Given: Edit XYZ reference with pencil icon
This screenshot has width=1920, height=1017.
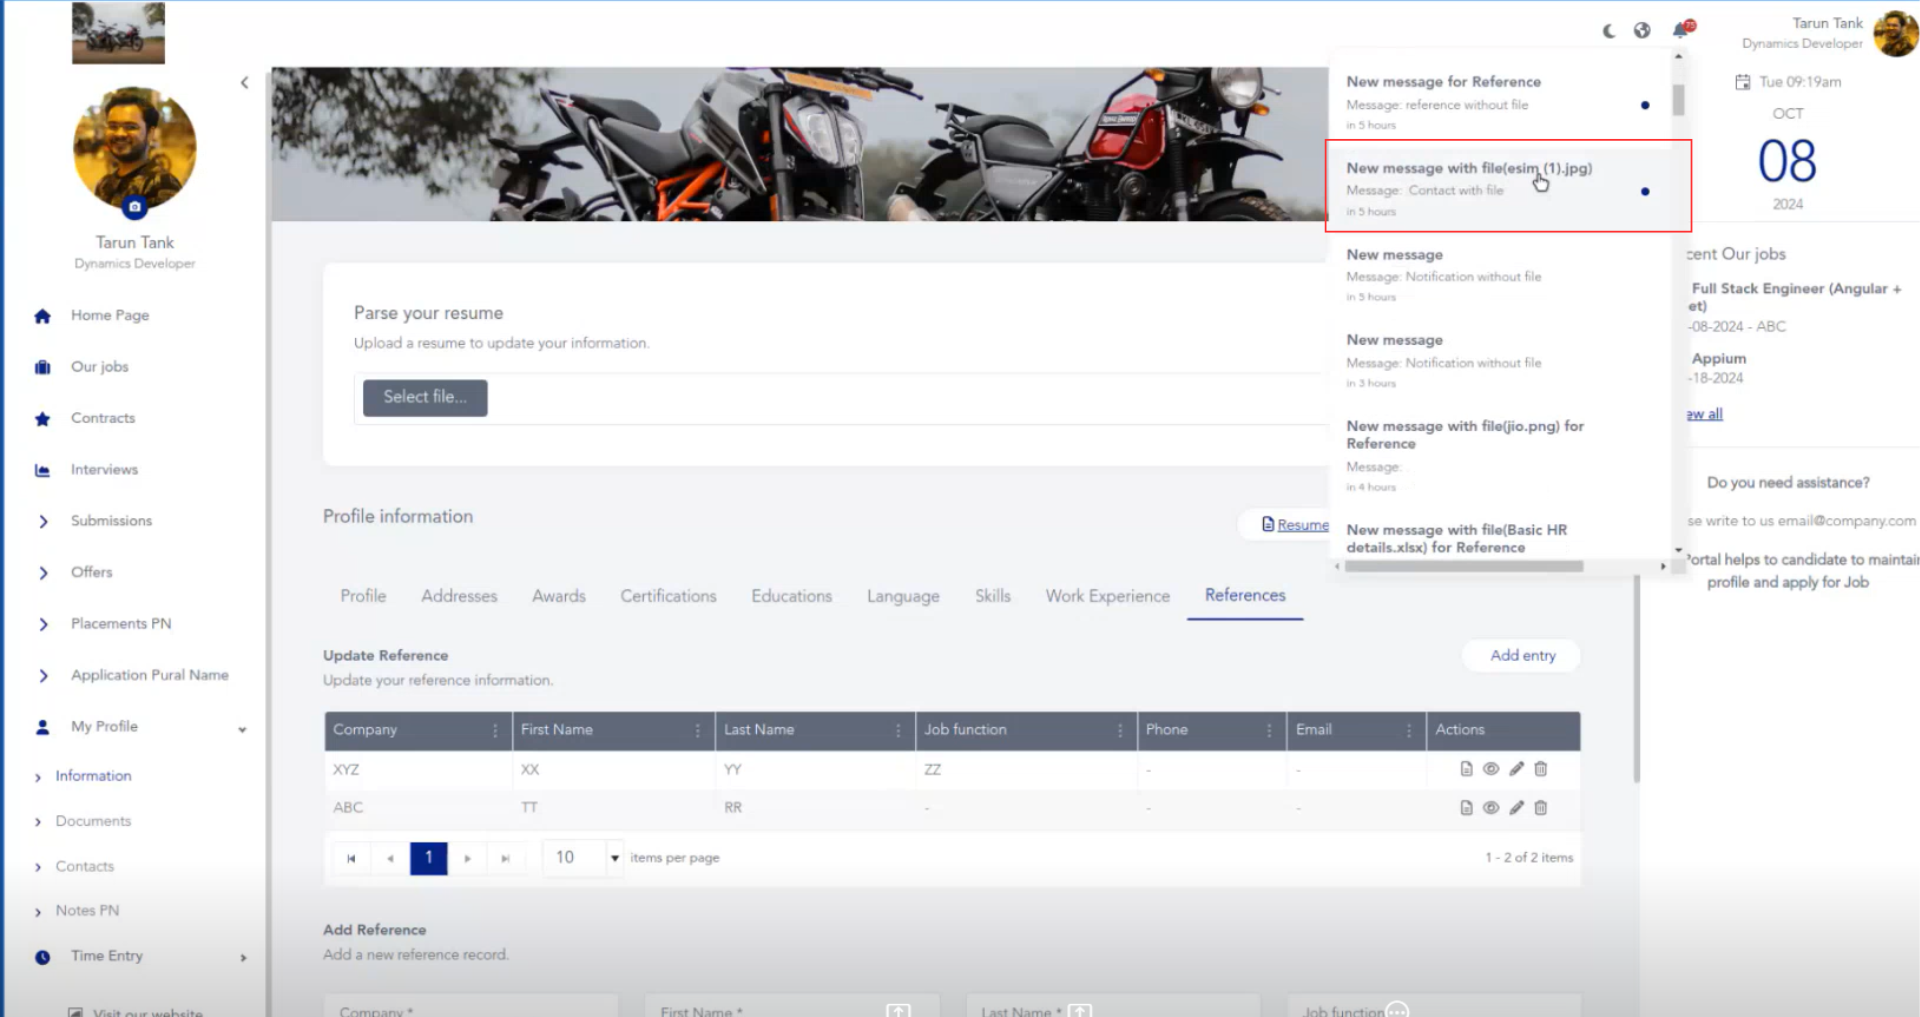Looking at the screenshot, I should (1516, 769).
